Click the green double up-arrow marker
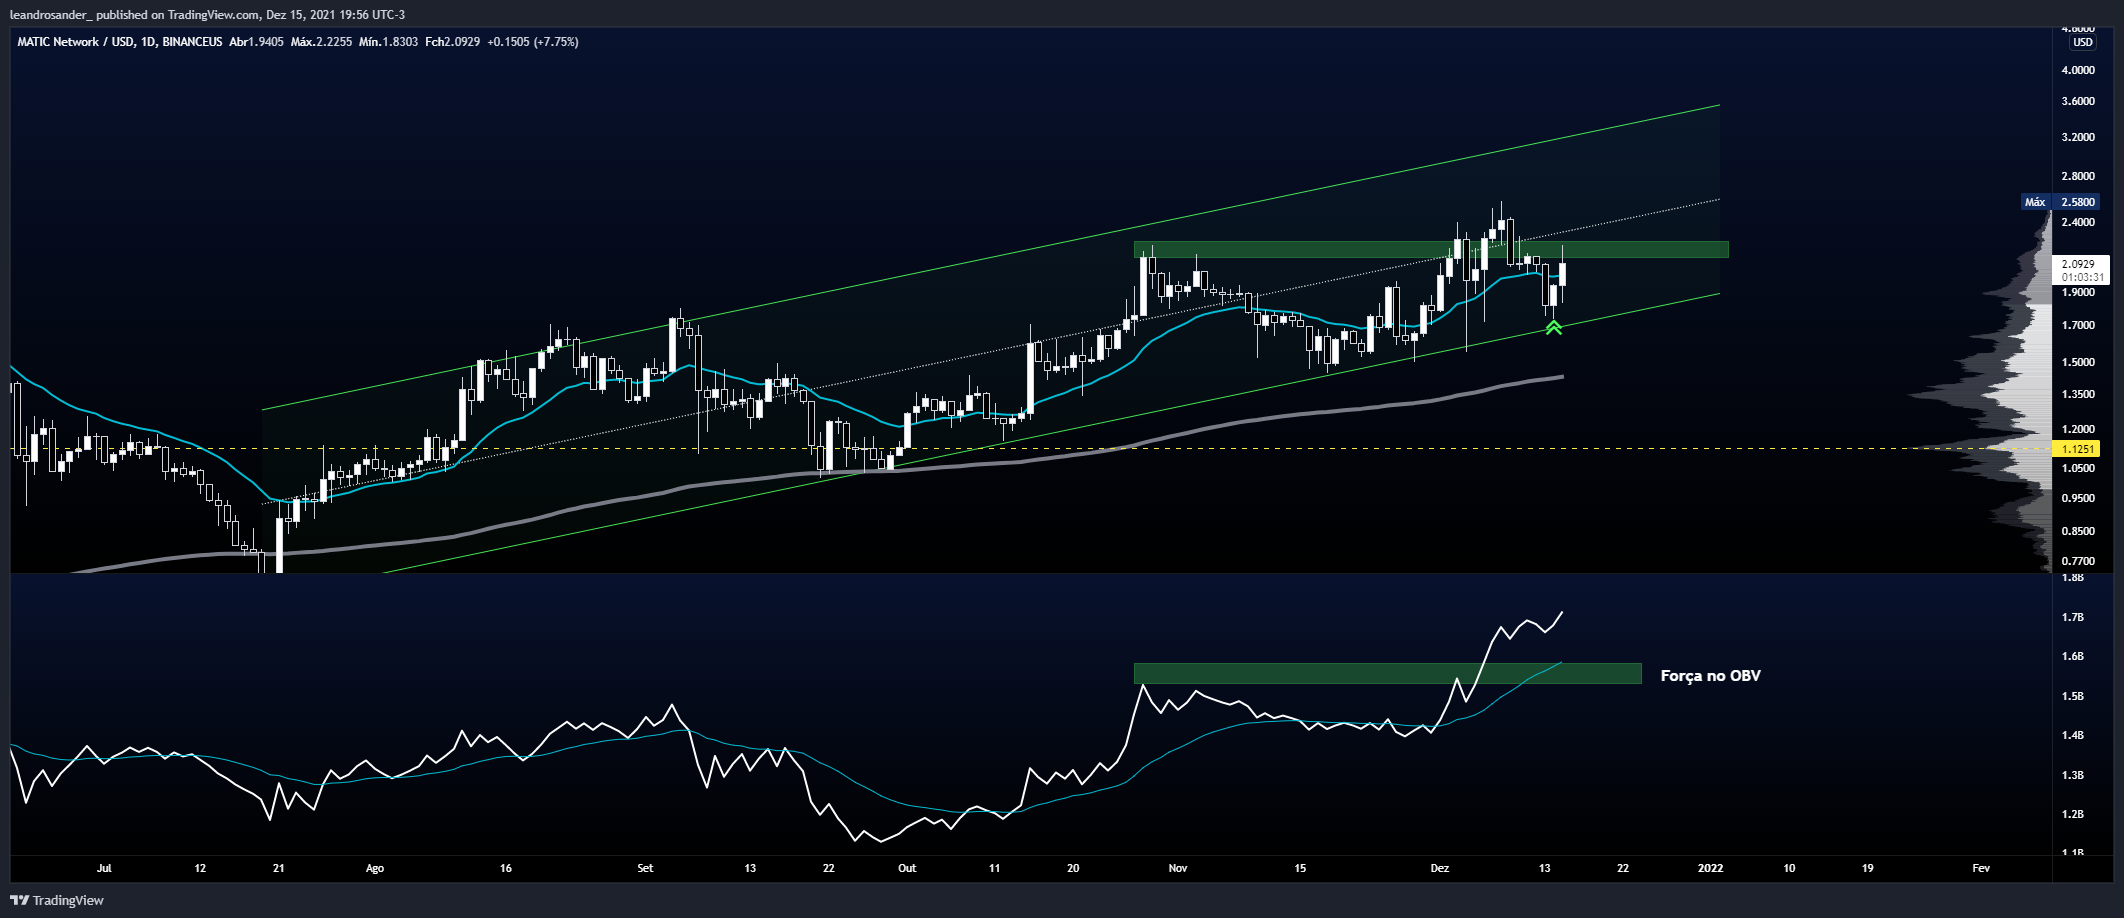This screenshot has height=918, width=2124. 1553,327
